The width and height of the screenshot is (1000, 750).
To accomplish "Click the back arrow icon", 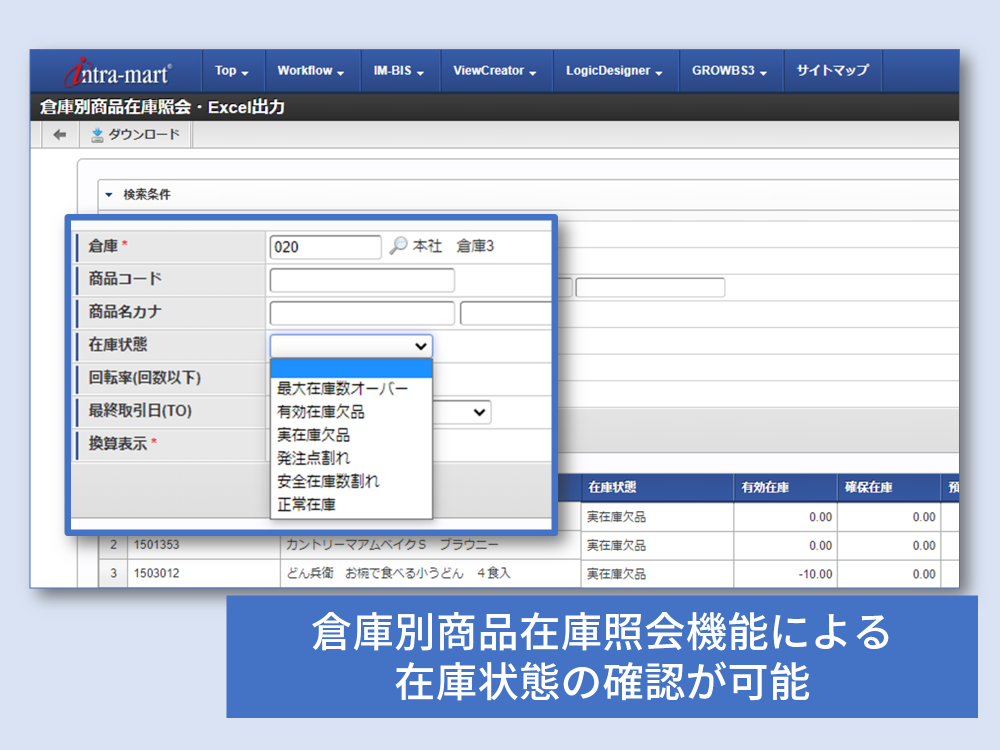I will 60,135.
